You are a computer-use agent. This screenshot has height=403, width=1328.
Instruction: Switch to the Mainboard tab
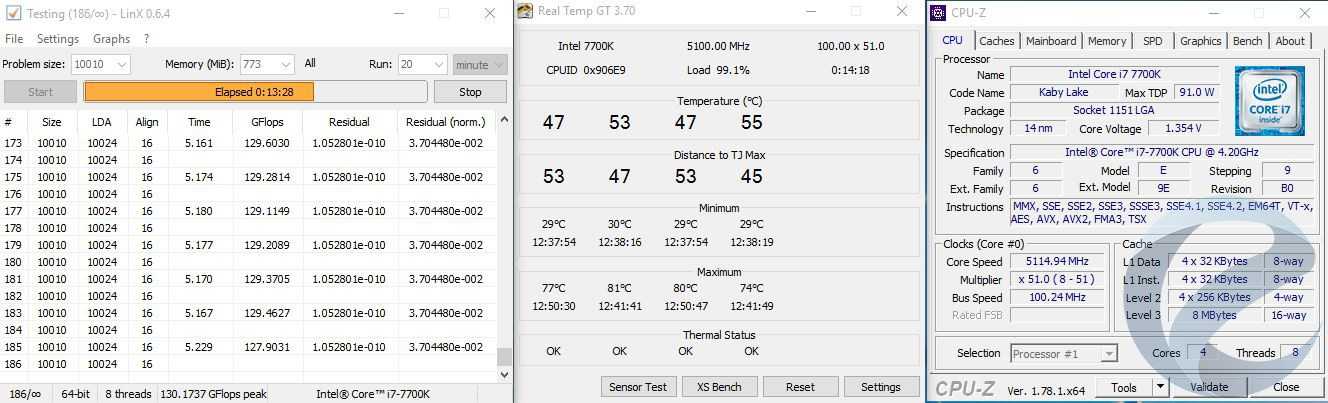pos(1051,41)
